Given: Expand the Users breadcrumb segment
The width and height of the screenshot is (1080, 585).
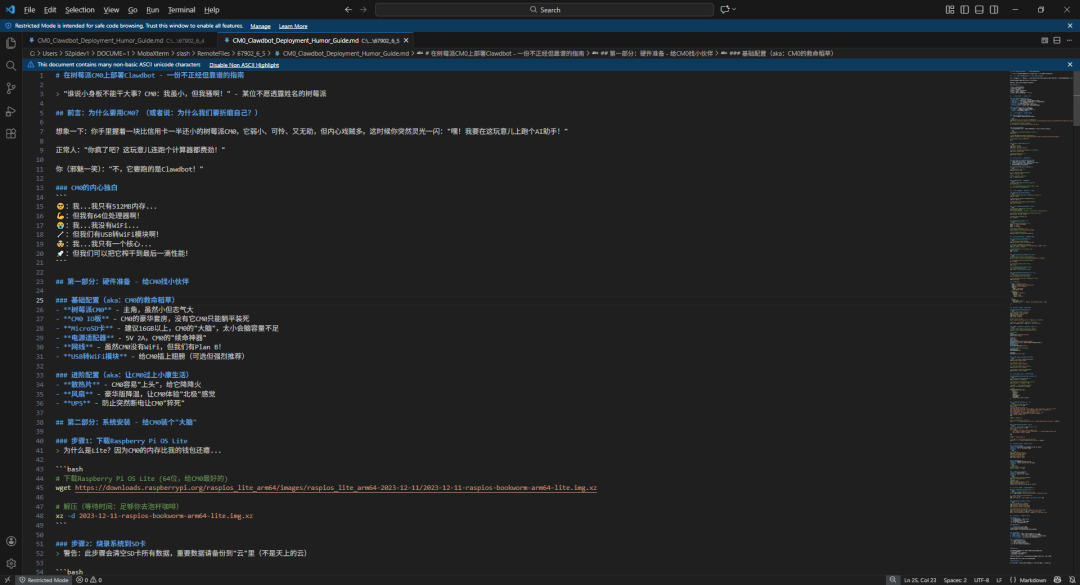Looking at the screenshot, I should (50, 53).
